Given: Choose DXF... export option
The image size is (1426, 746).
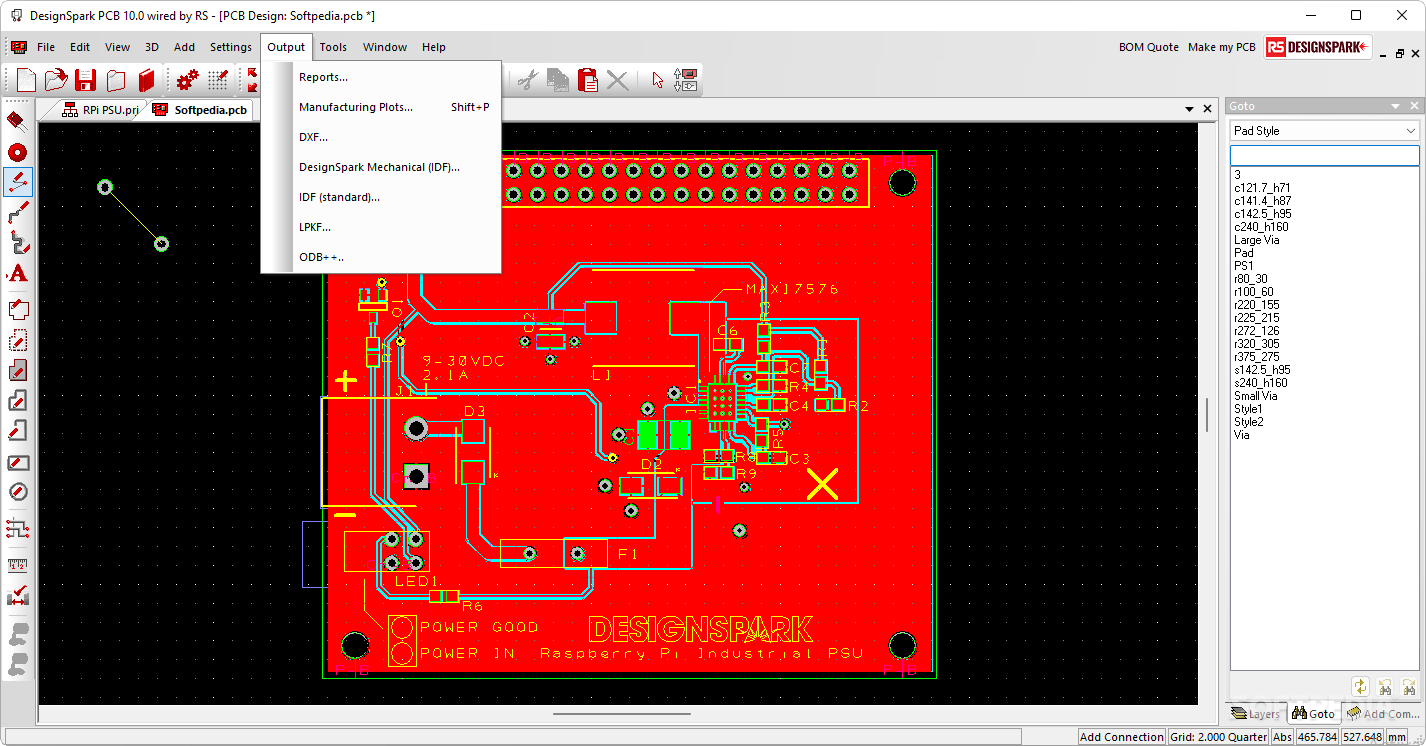Looking at the screenshot, I should [x=381, y=137].
